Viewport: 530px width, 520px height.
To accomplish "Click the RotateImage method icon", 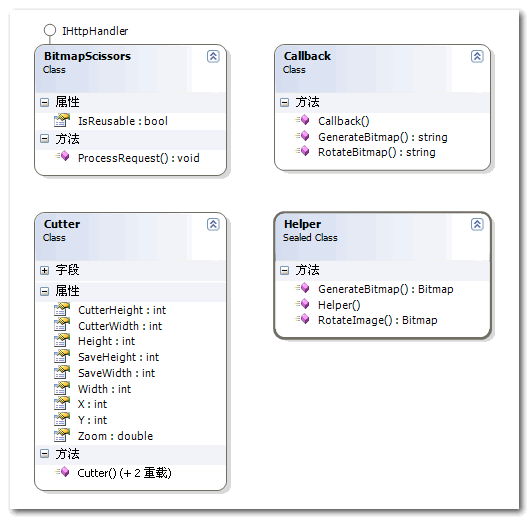I will [302, 319].
